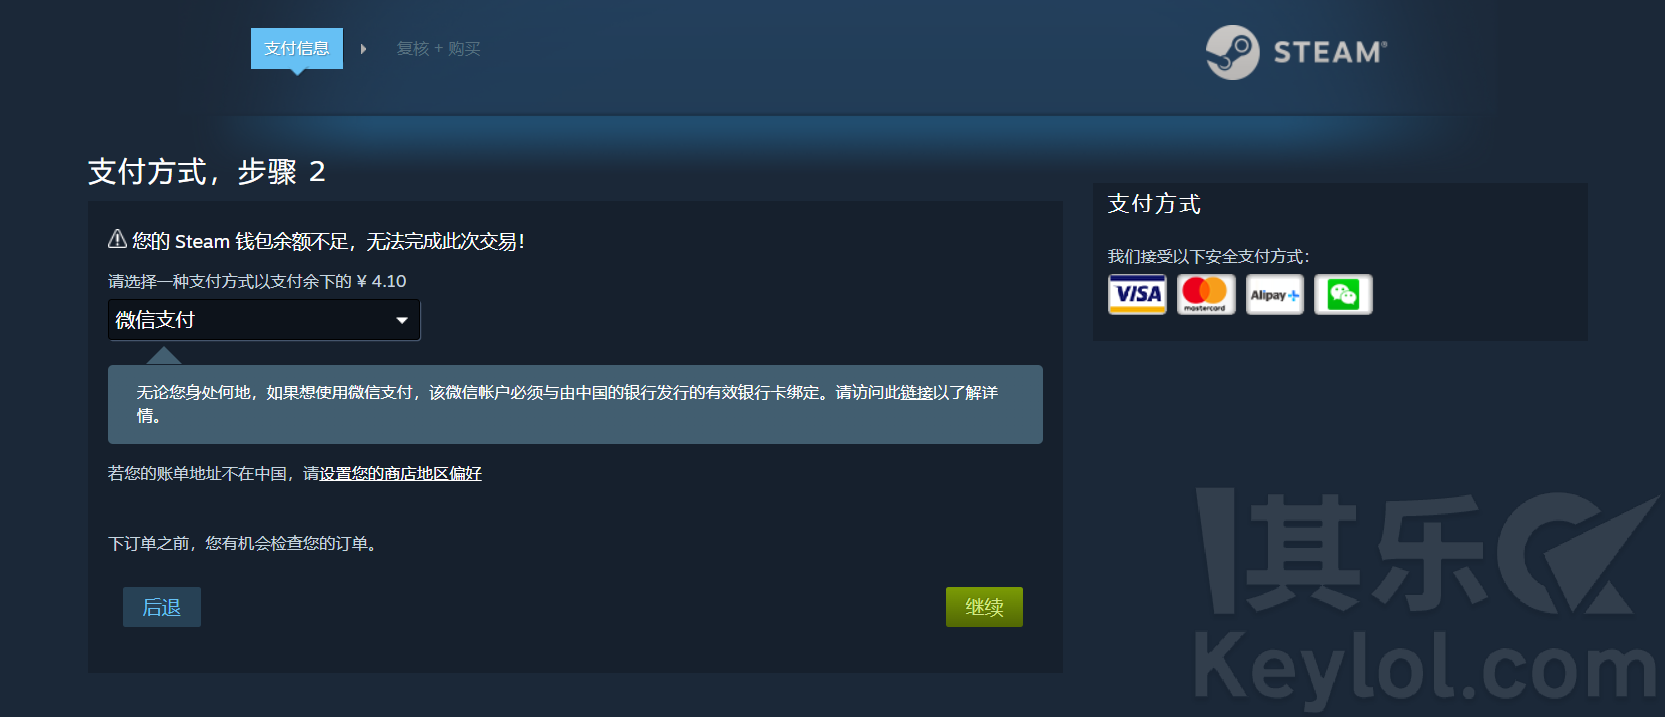Image resolution: width=1665 pixels, height=717 pixels.
Task: Click the Steam logo at top right
Action: [x=1296, y=52]
